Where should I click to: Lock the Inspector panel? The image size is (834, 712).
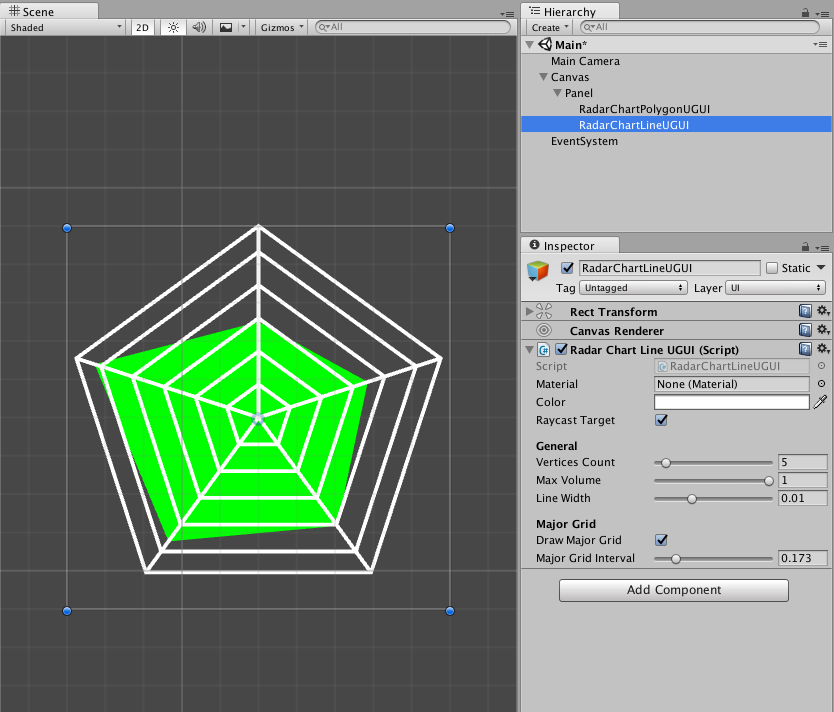(805, 247)
